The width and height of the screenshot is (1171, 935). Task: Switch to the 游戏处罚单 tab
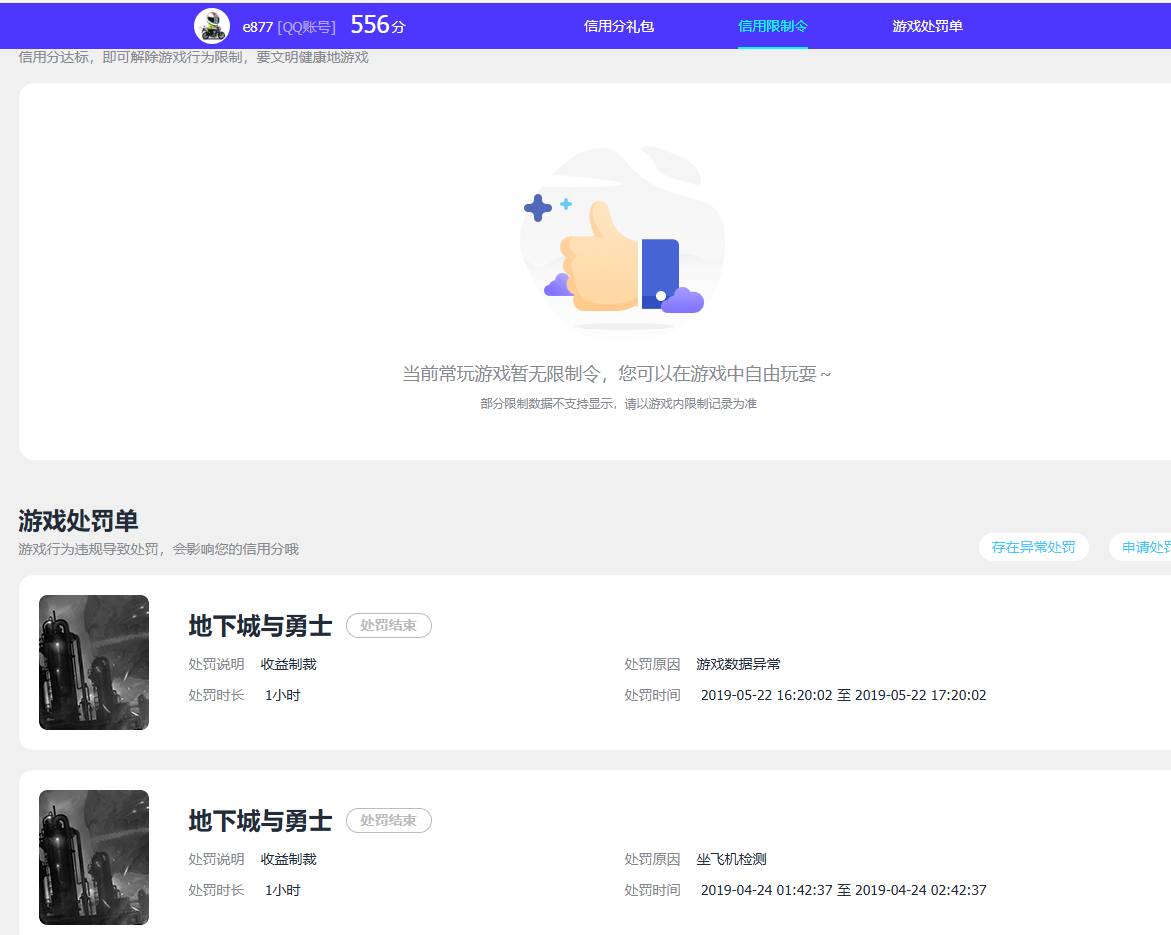tap(925, 27)
